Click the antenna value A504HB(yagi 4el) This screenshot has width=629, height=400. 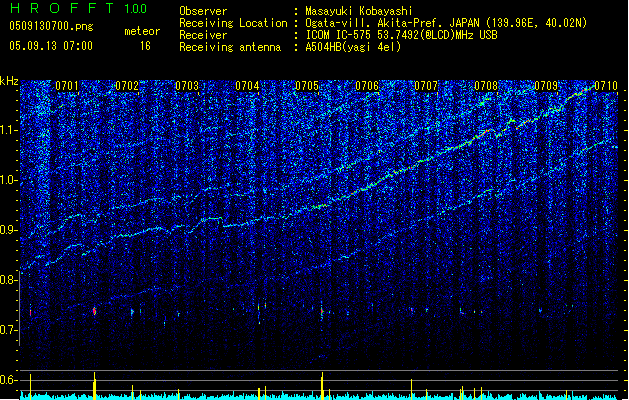coord(353,47)
